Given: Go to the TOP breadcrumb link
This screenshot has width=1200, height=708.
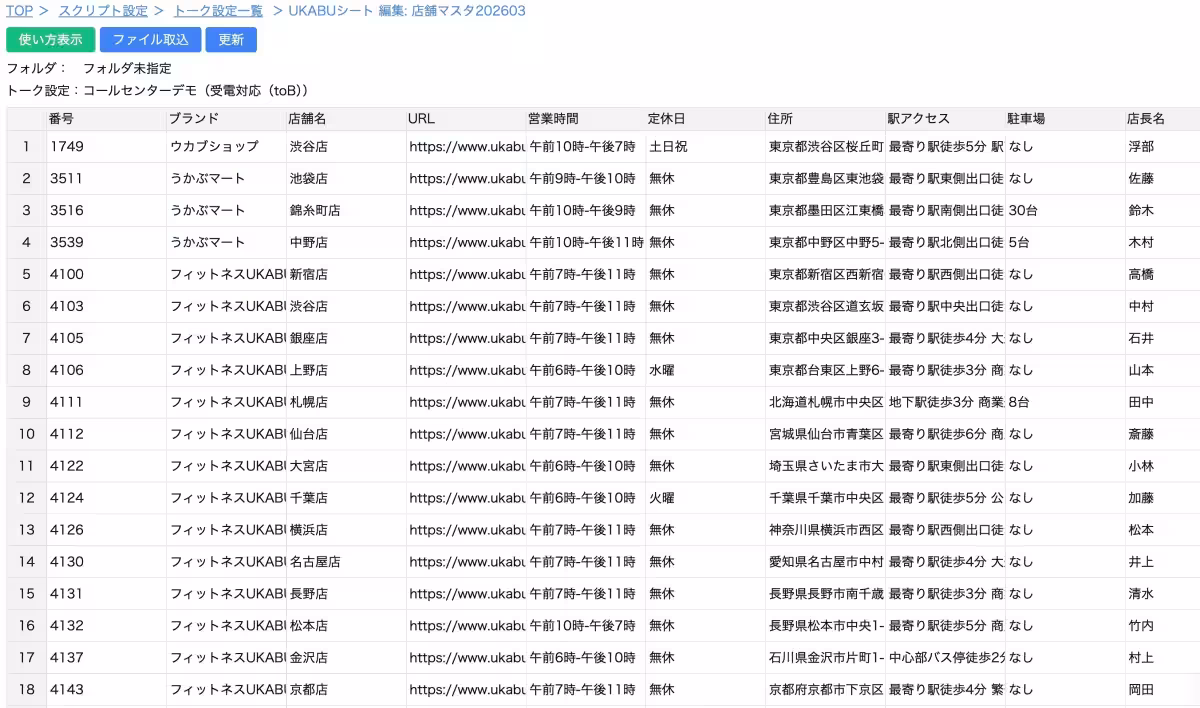Looking at the screenshot, I should (20, 11).
